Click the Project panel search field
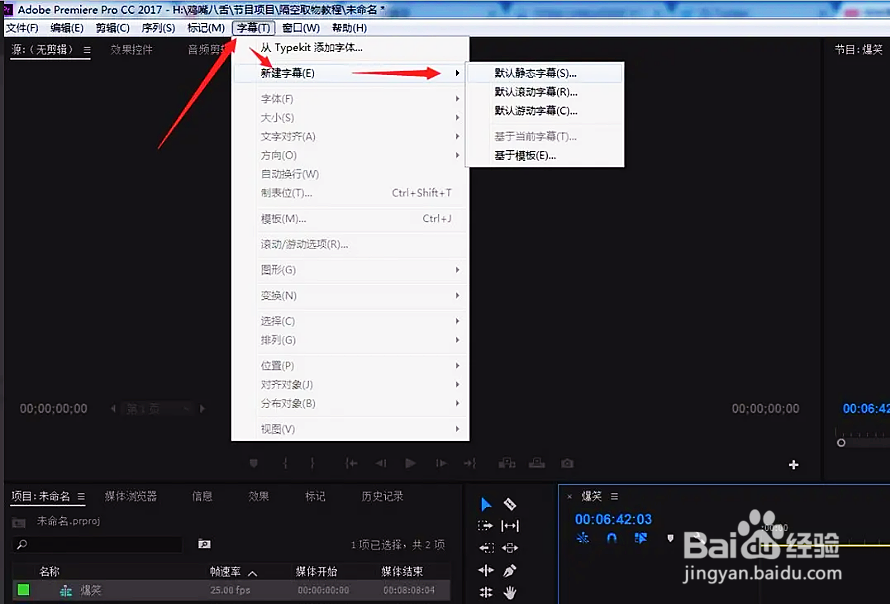Image resolution: width=890 pixels, height=604 pixels. [98, 544]
